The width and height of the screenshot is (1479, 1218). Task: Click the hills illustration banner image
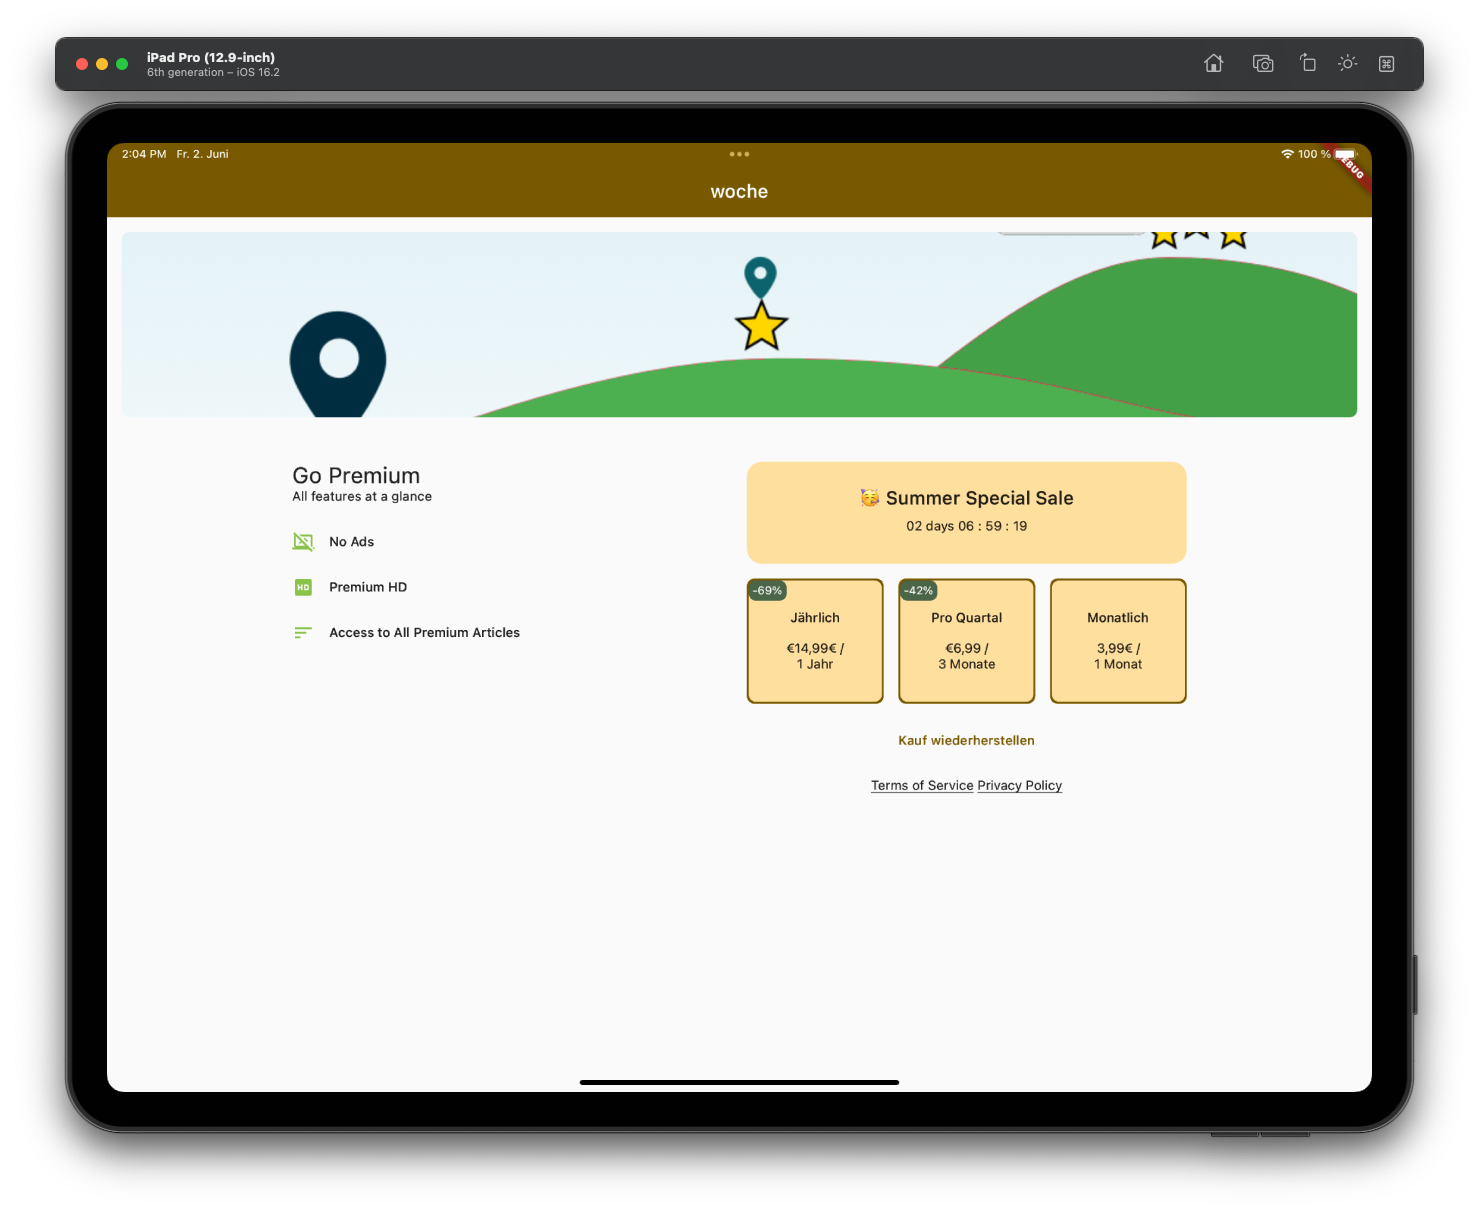[739, 325]
